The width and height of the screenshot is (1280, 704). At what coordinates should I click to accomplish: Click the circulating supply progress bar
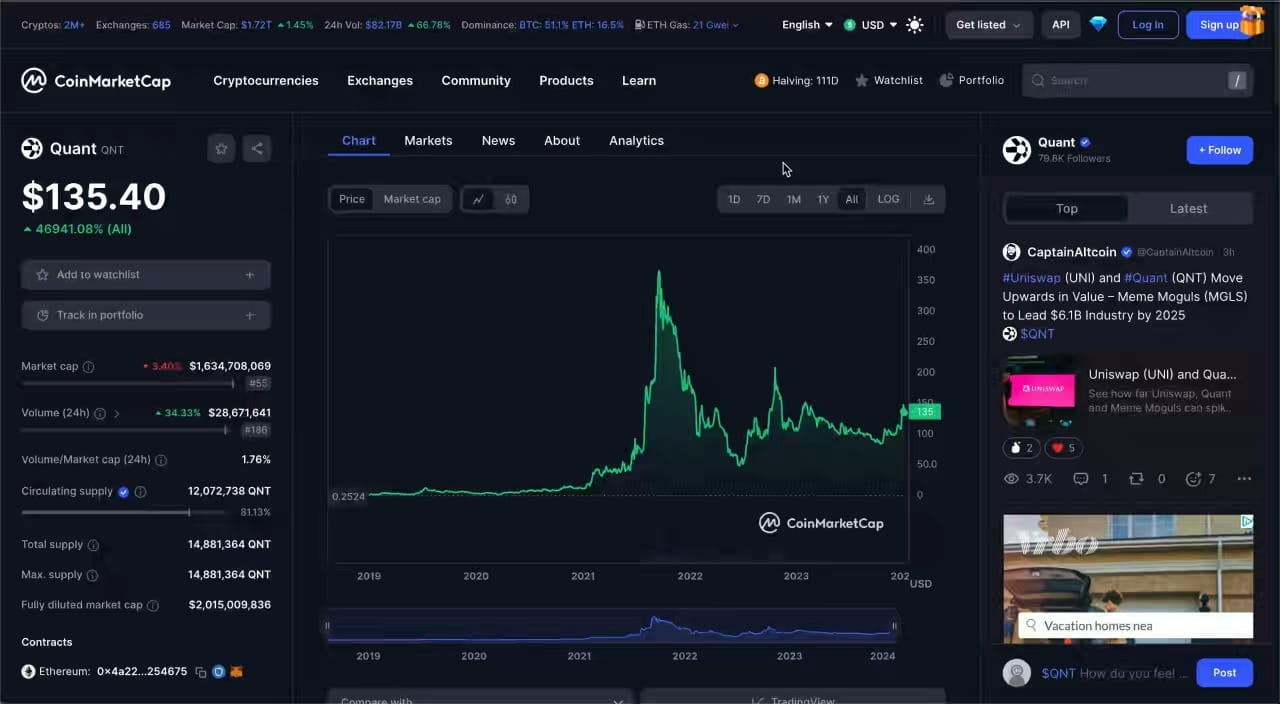coord(123,512)
